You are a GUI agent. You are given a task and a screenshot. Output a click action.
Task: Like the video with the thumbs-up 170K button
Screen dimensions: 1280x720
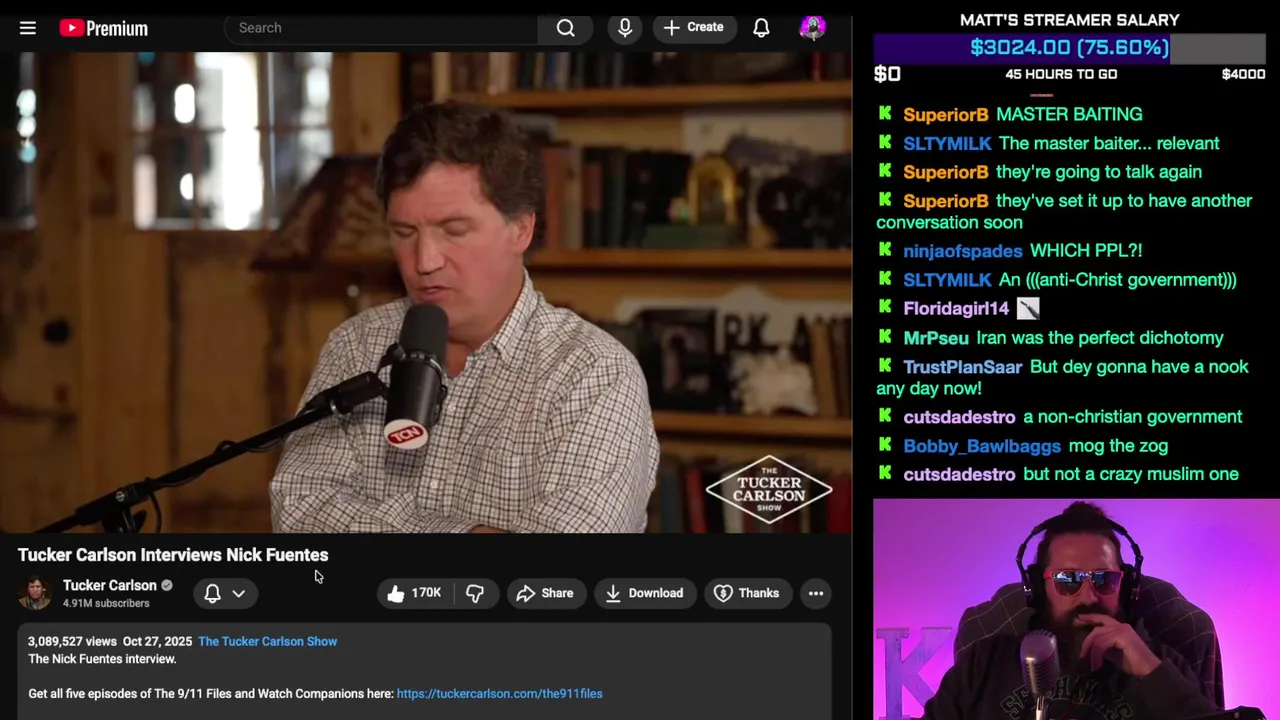point(414,593)
